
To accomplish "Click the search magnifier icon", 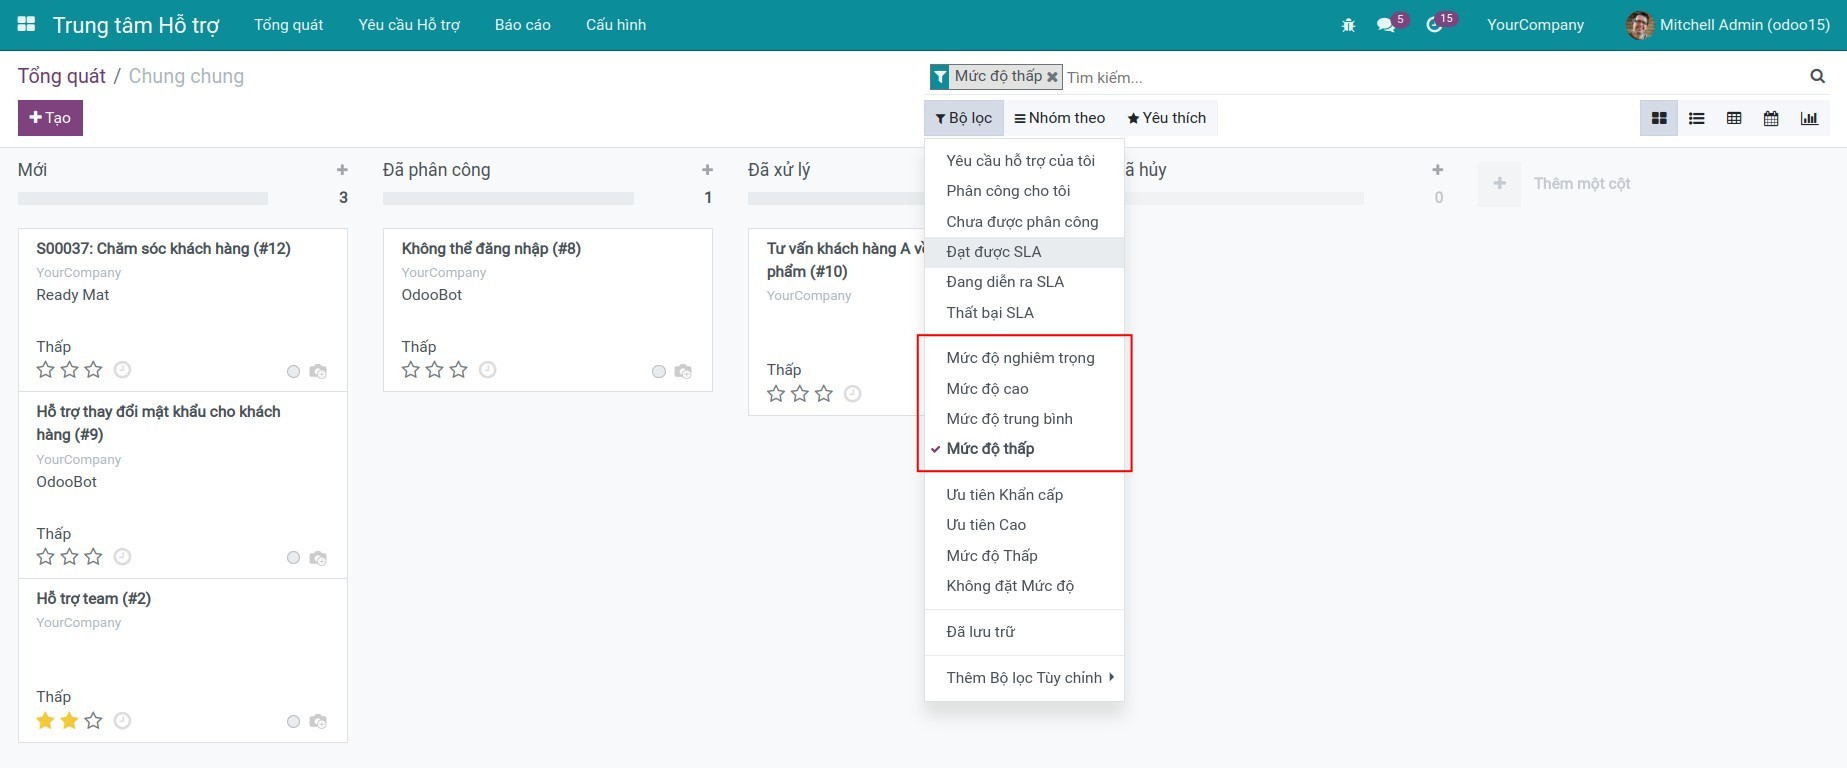I will click(x=1817, y=76).
